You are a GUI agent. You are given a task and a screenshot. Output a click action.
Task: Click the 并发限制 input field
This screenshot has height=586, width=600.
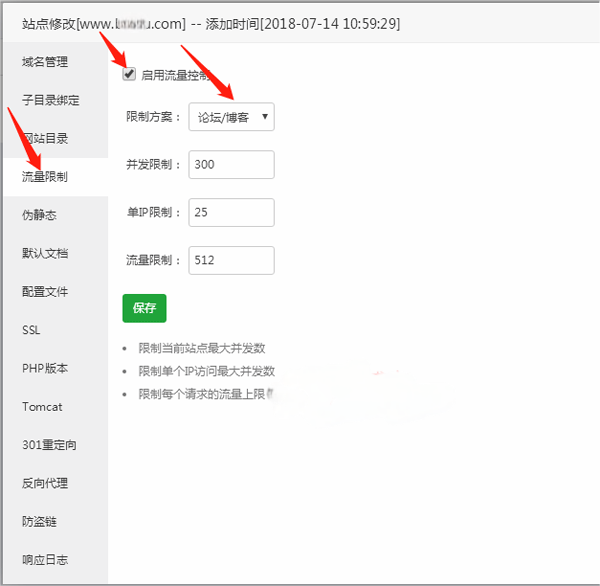[x=231, y=165]
